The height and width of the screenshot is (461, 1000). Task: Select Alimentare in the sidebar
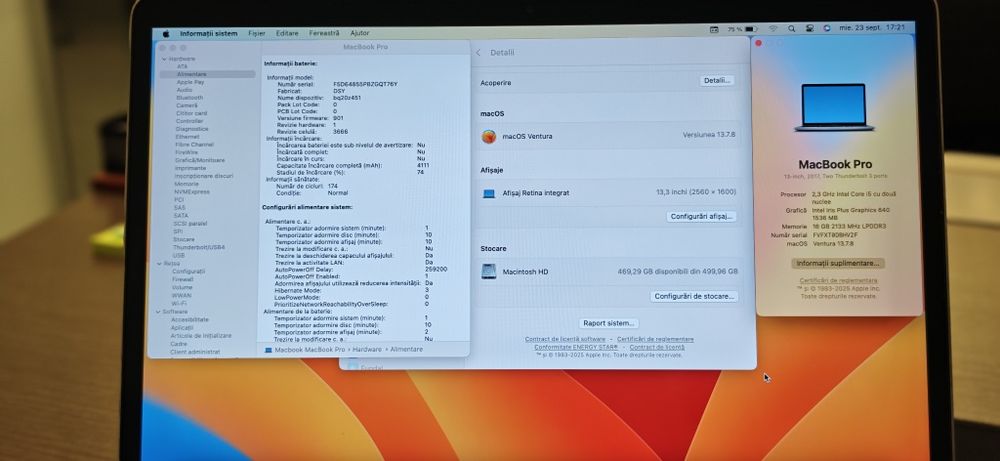tap(207, 74)
